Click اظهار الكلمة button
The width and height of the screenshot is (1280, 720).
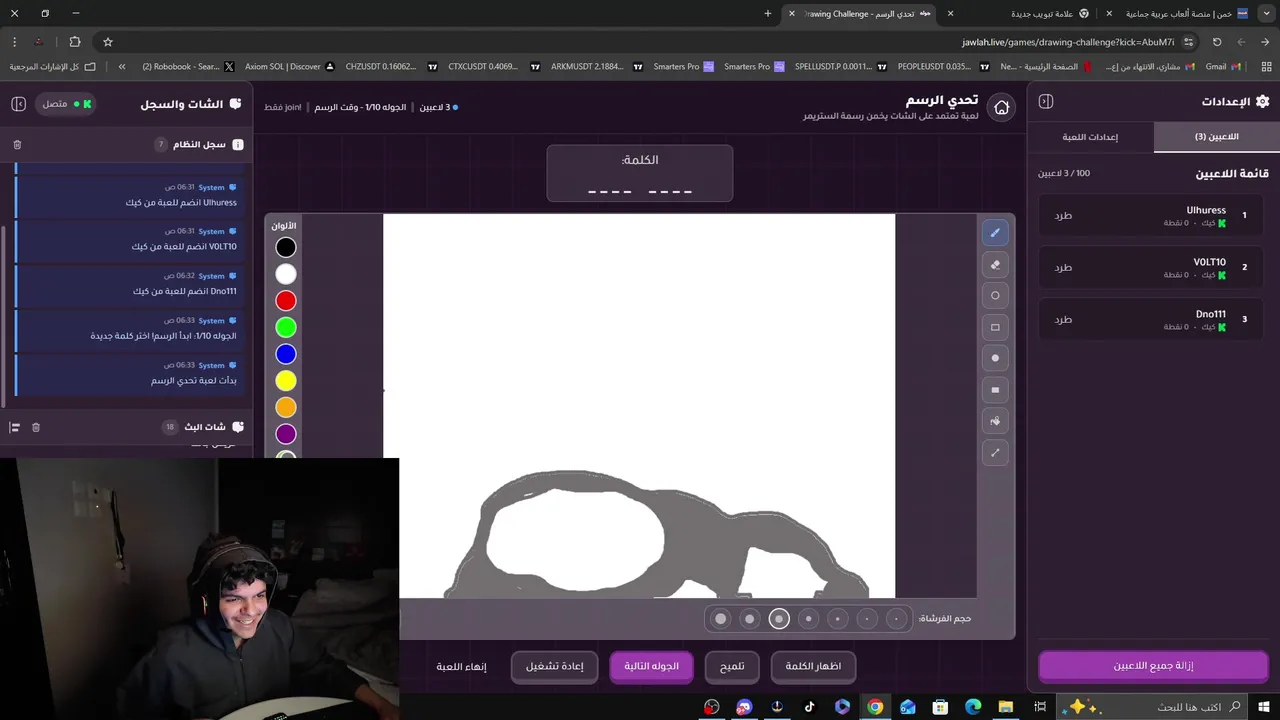click(x=813, y=666)
